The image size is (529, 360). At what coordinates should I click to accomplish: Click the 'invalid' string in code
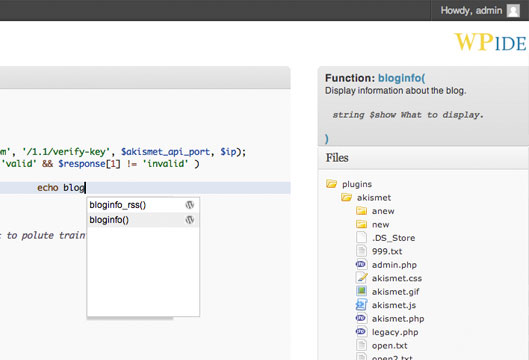[x=165, y=164]
